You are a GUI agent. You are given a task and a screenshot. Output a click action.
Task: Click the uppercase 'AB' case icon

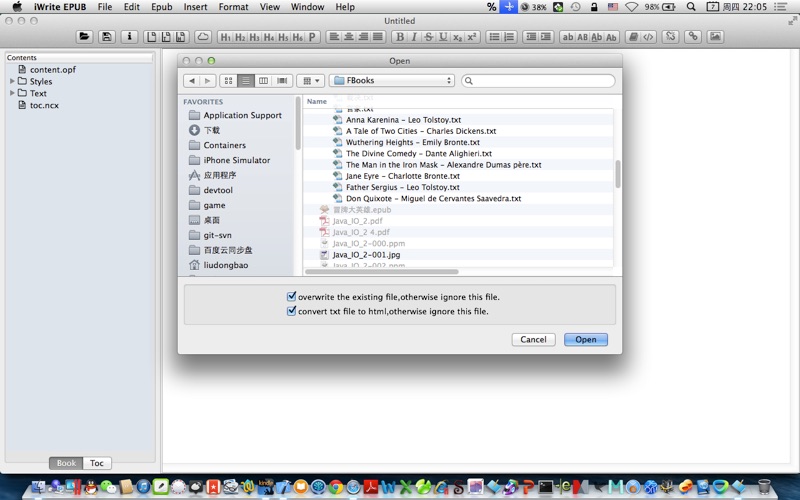[582, 37]
